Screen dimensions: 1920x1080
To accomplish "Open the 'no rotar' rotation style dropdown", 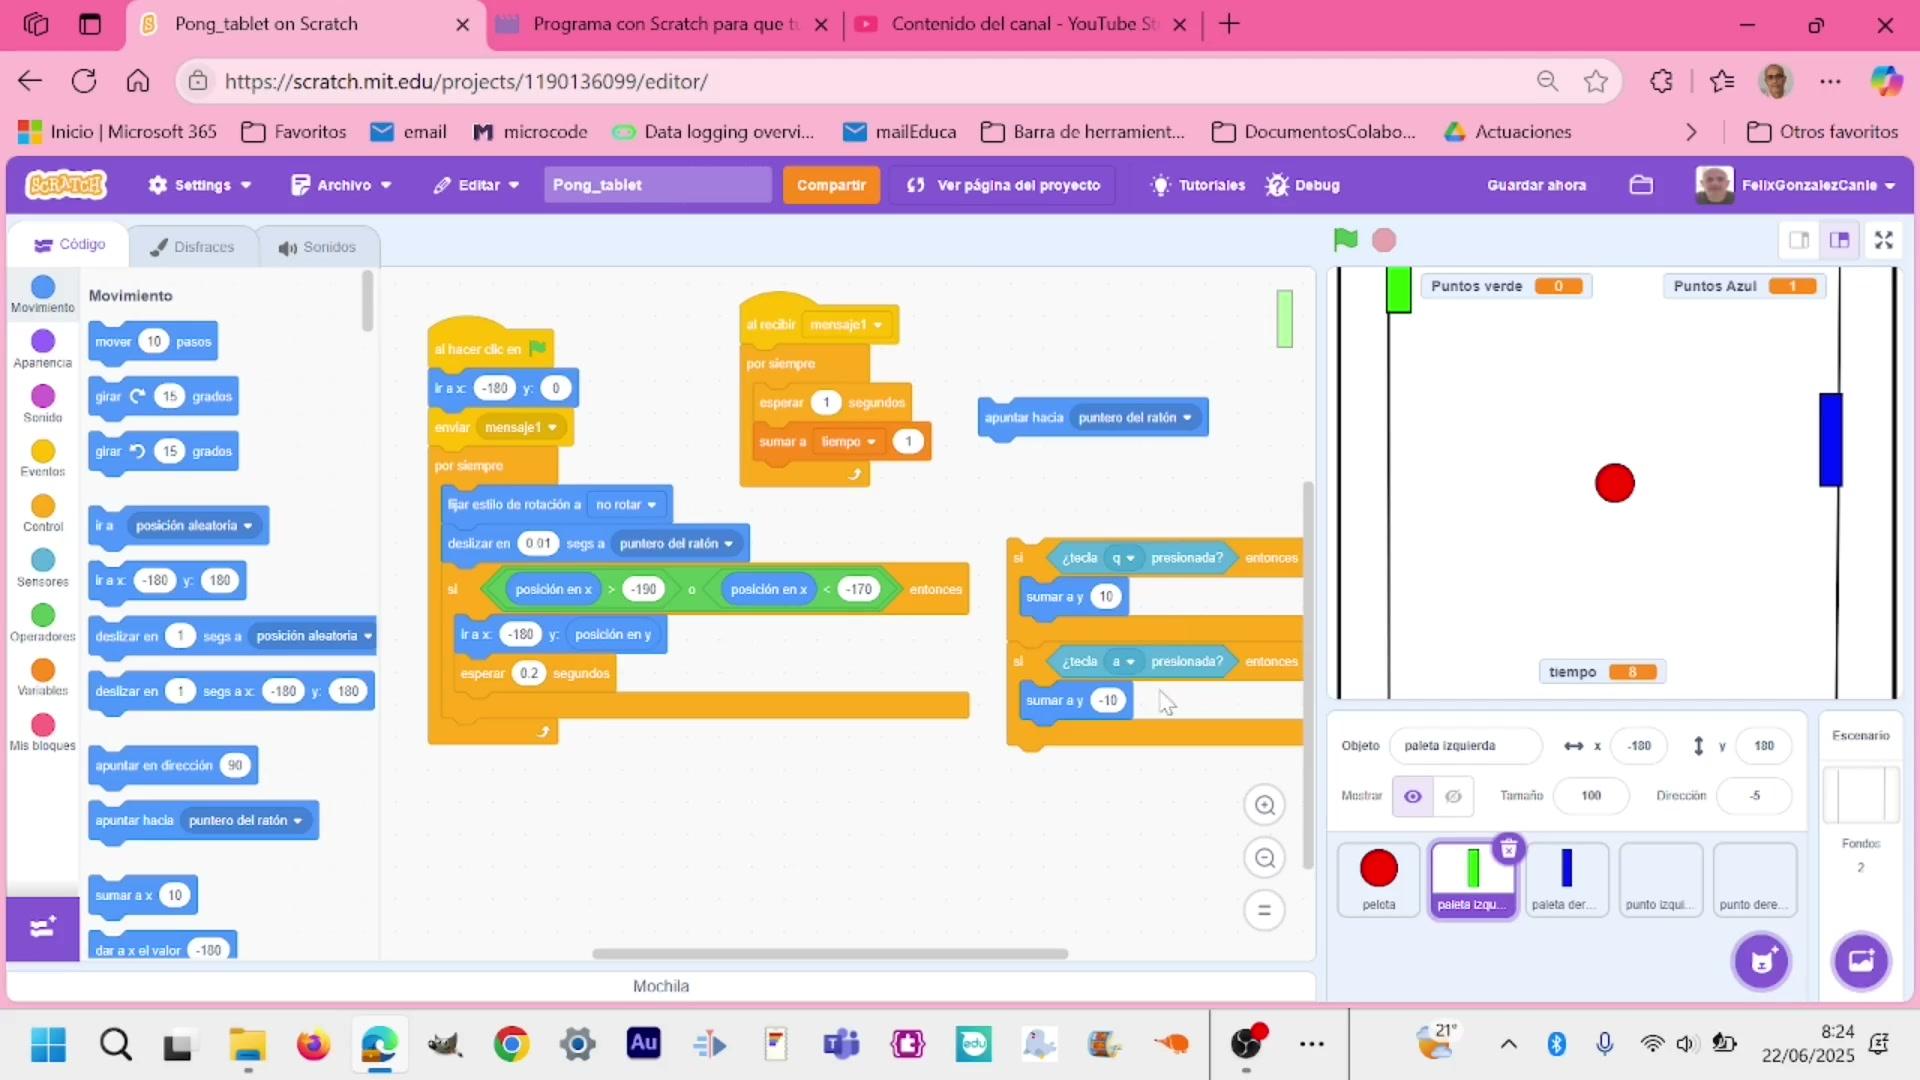I will click(x=626, y=505).
